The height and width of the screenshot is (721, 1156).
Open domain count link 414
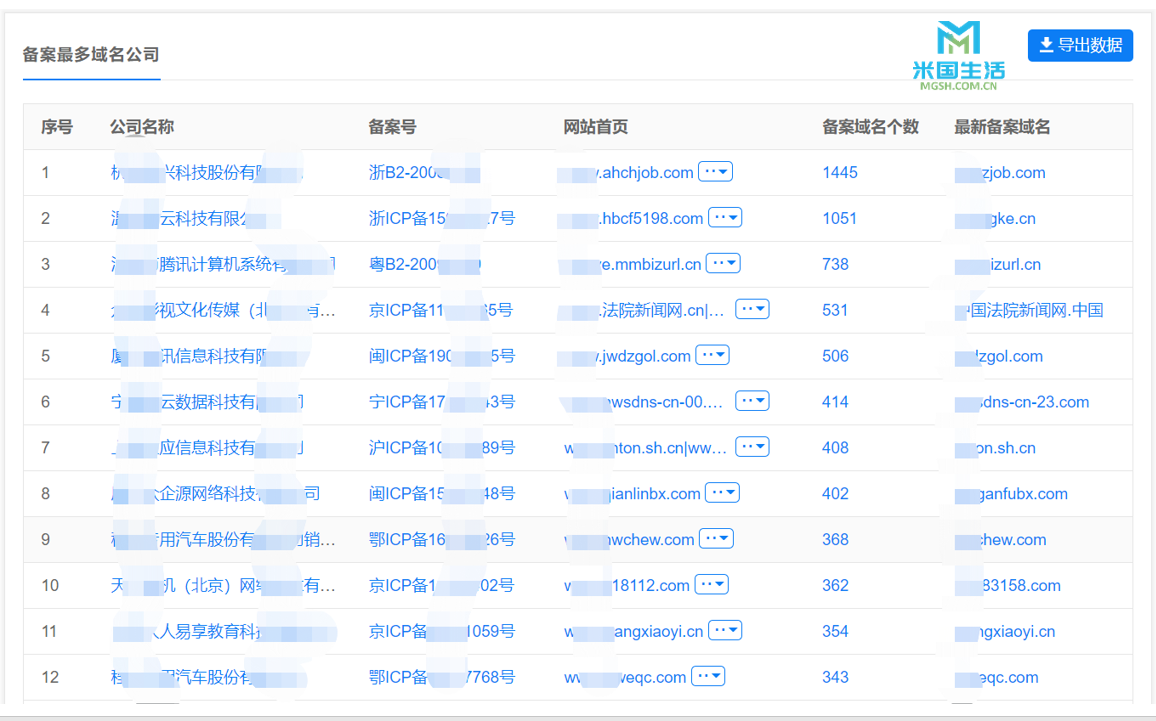pos(835,402)
